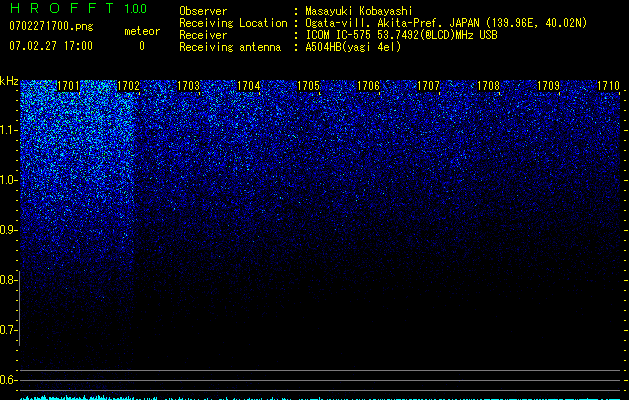Image resolution: width=629 pixels, height=400 pixels.
Task: Click the ICOM IC-575 53.7492 MHz USB text
Action: [401, 35]
